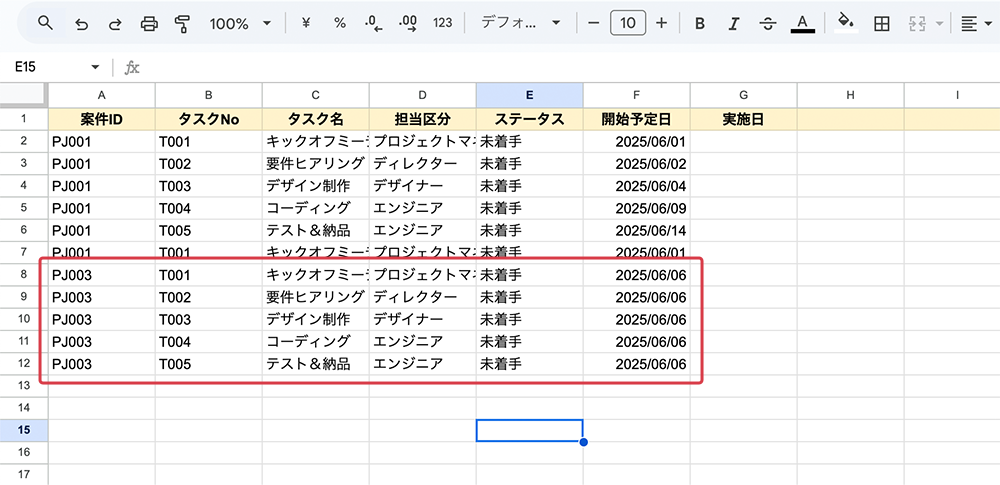1000x485 pixels.
Task: Select column E header
Action: (529, 95)
